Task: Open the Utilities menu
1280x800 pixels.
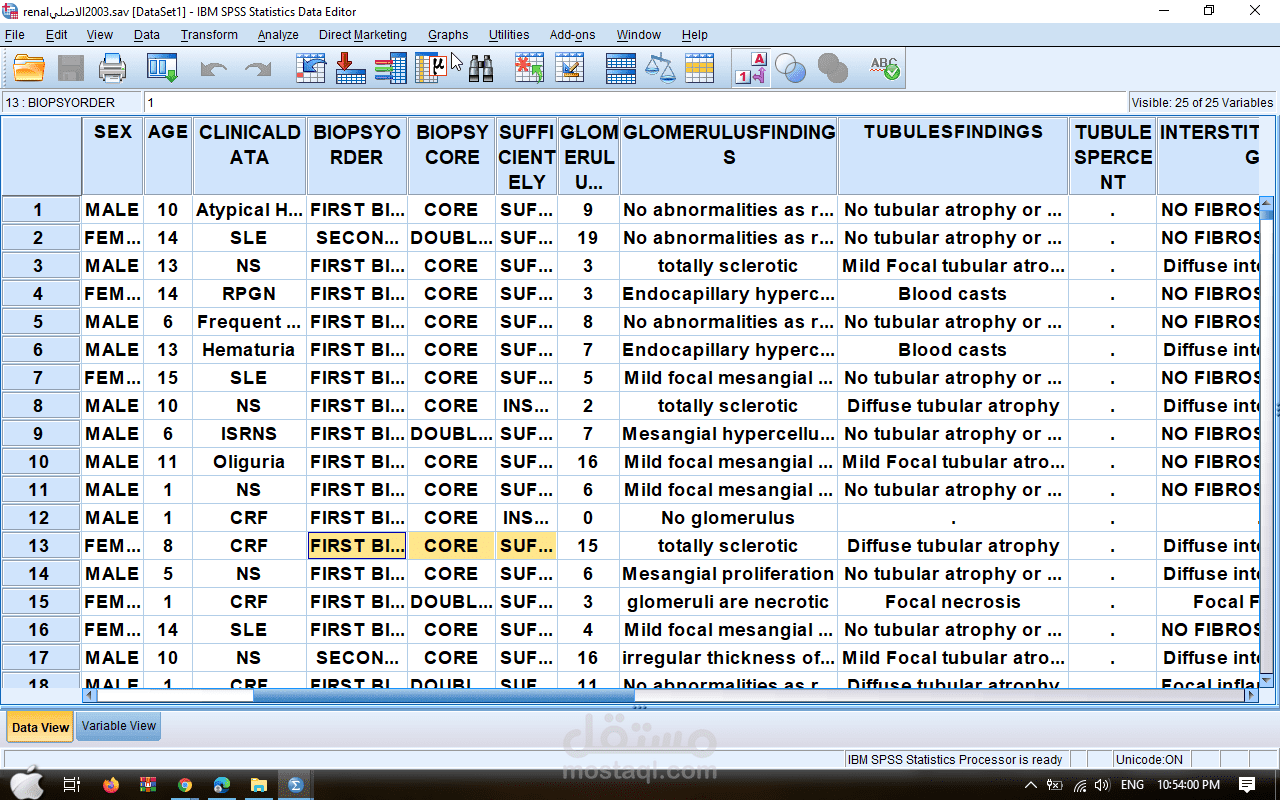Action: (x=509, y=34)
